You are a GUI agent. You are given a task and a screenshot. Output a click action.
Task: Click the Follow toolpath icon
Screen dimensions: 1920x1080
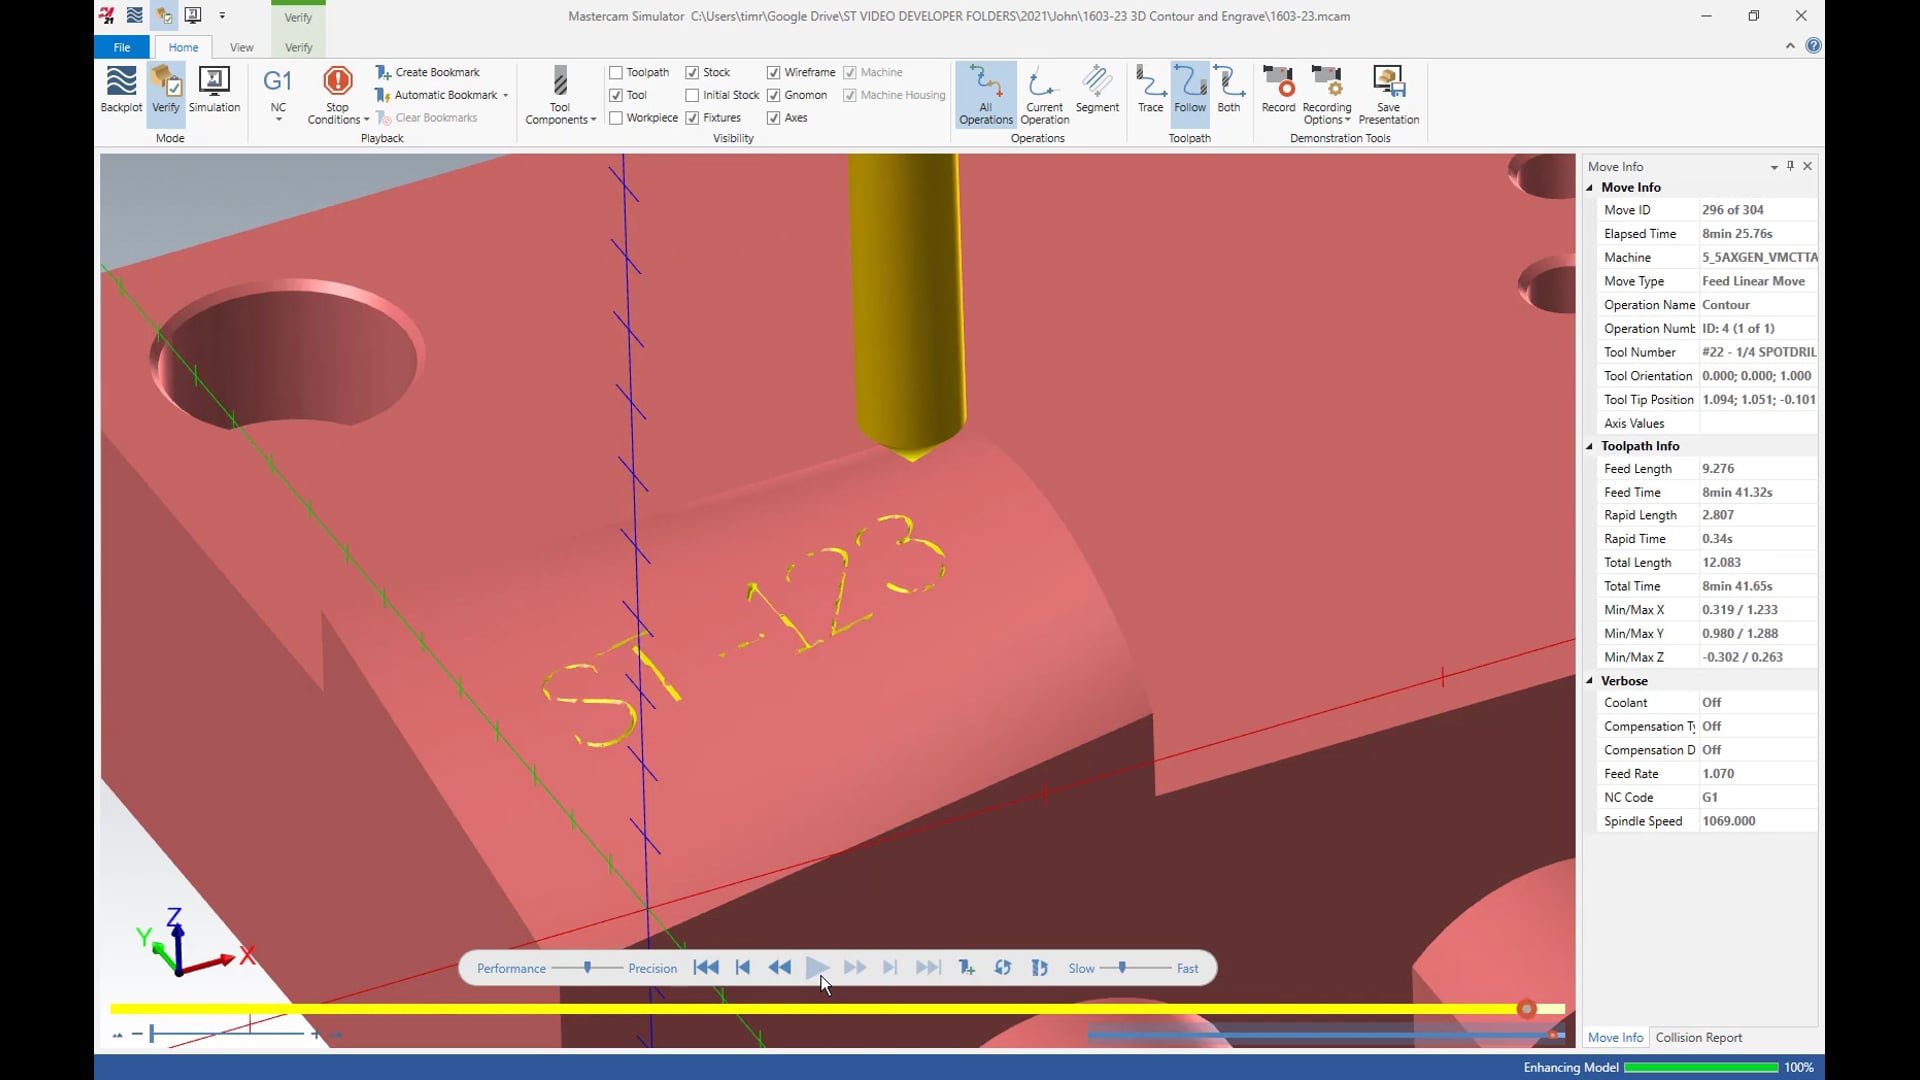click(x=1188, y=90)
